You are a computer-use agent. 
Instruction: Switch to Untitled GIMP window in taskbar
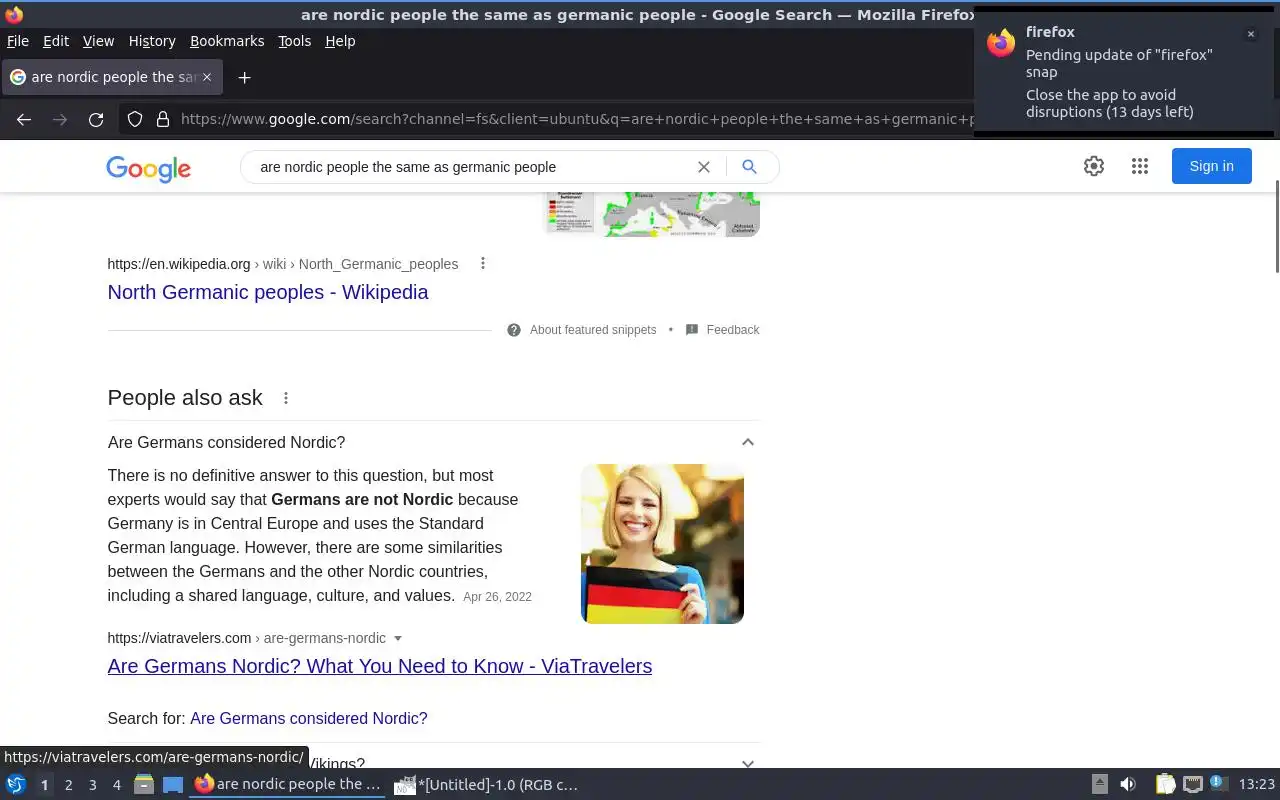click(x=487, y=785)
